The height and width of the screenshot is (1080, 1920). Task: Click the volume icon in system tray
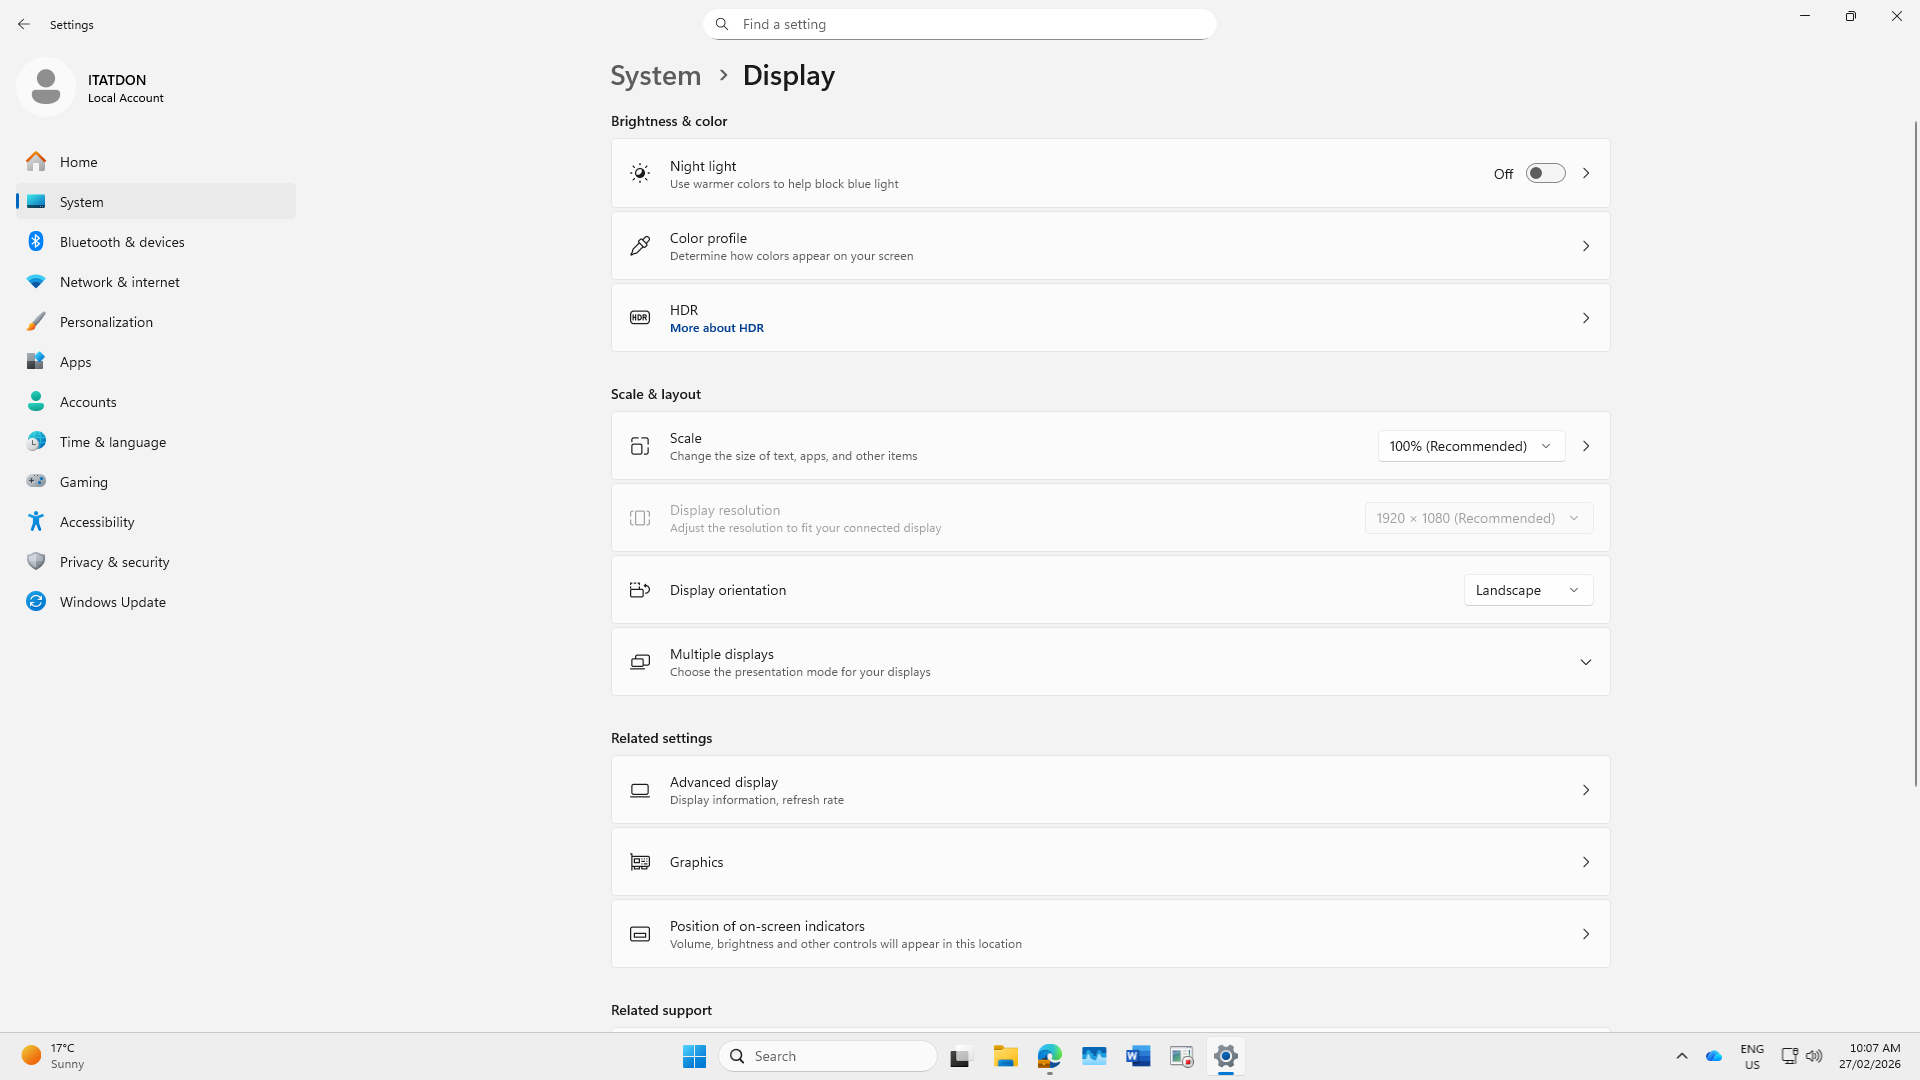(x=1814, y=1056)
